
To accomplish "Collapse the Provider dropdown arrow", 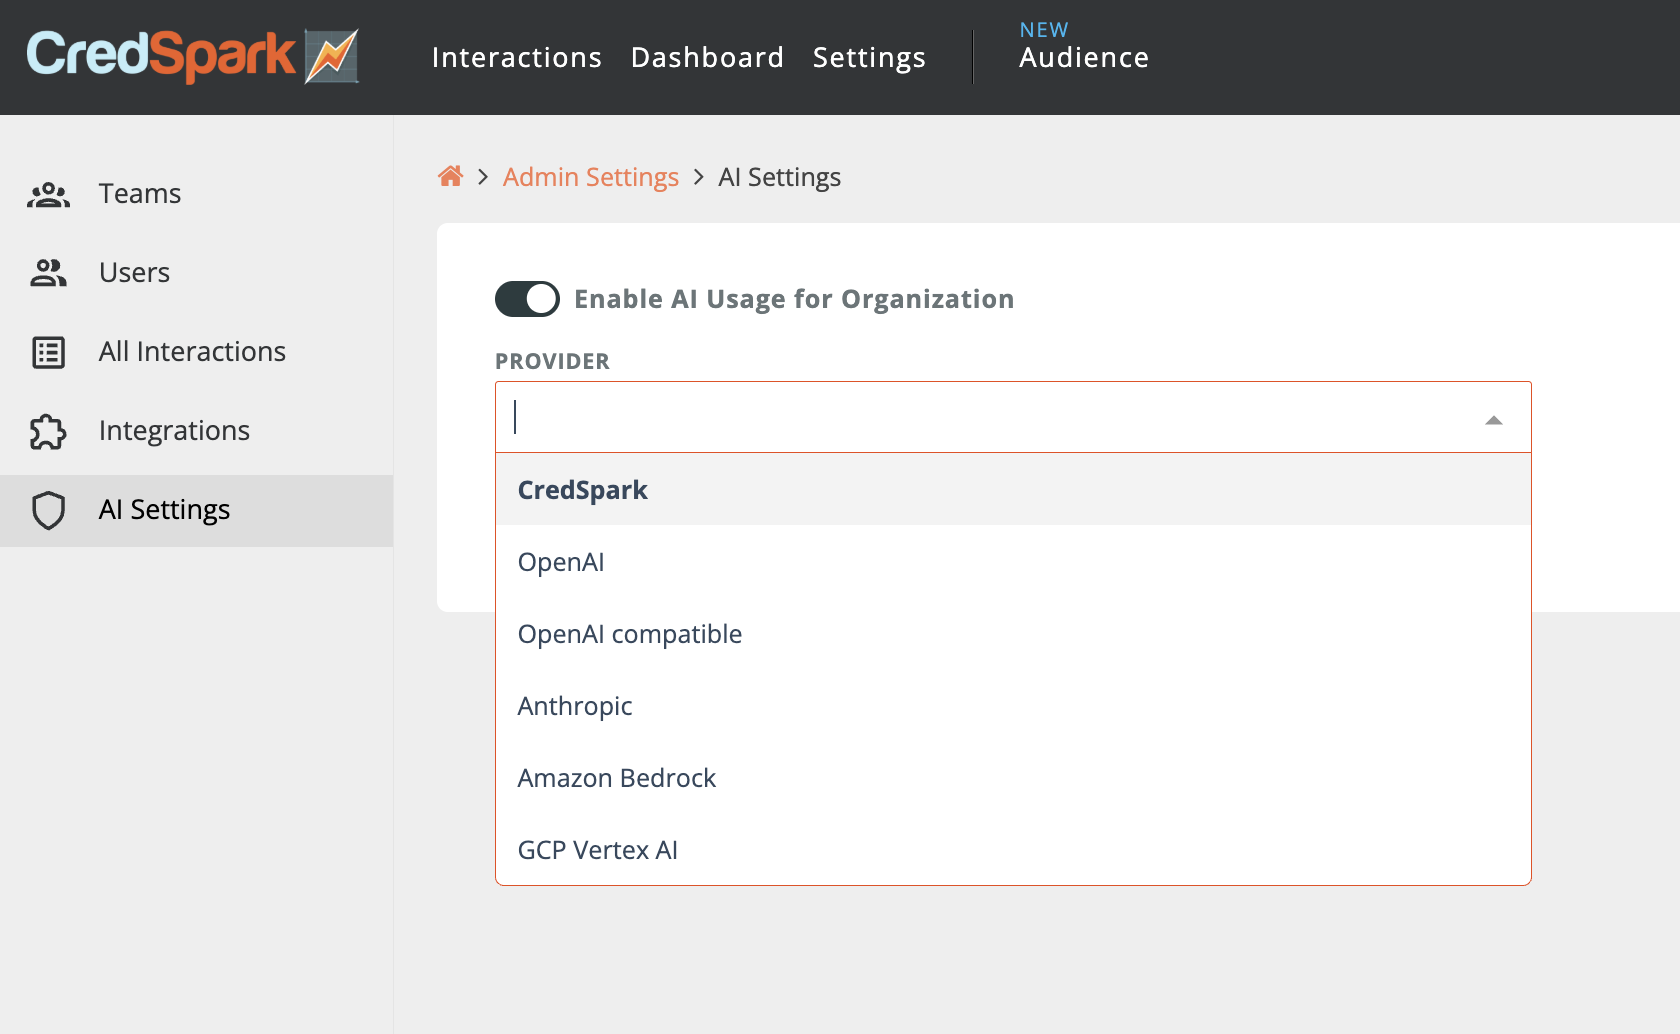I will pos(1494,420).
